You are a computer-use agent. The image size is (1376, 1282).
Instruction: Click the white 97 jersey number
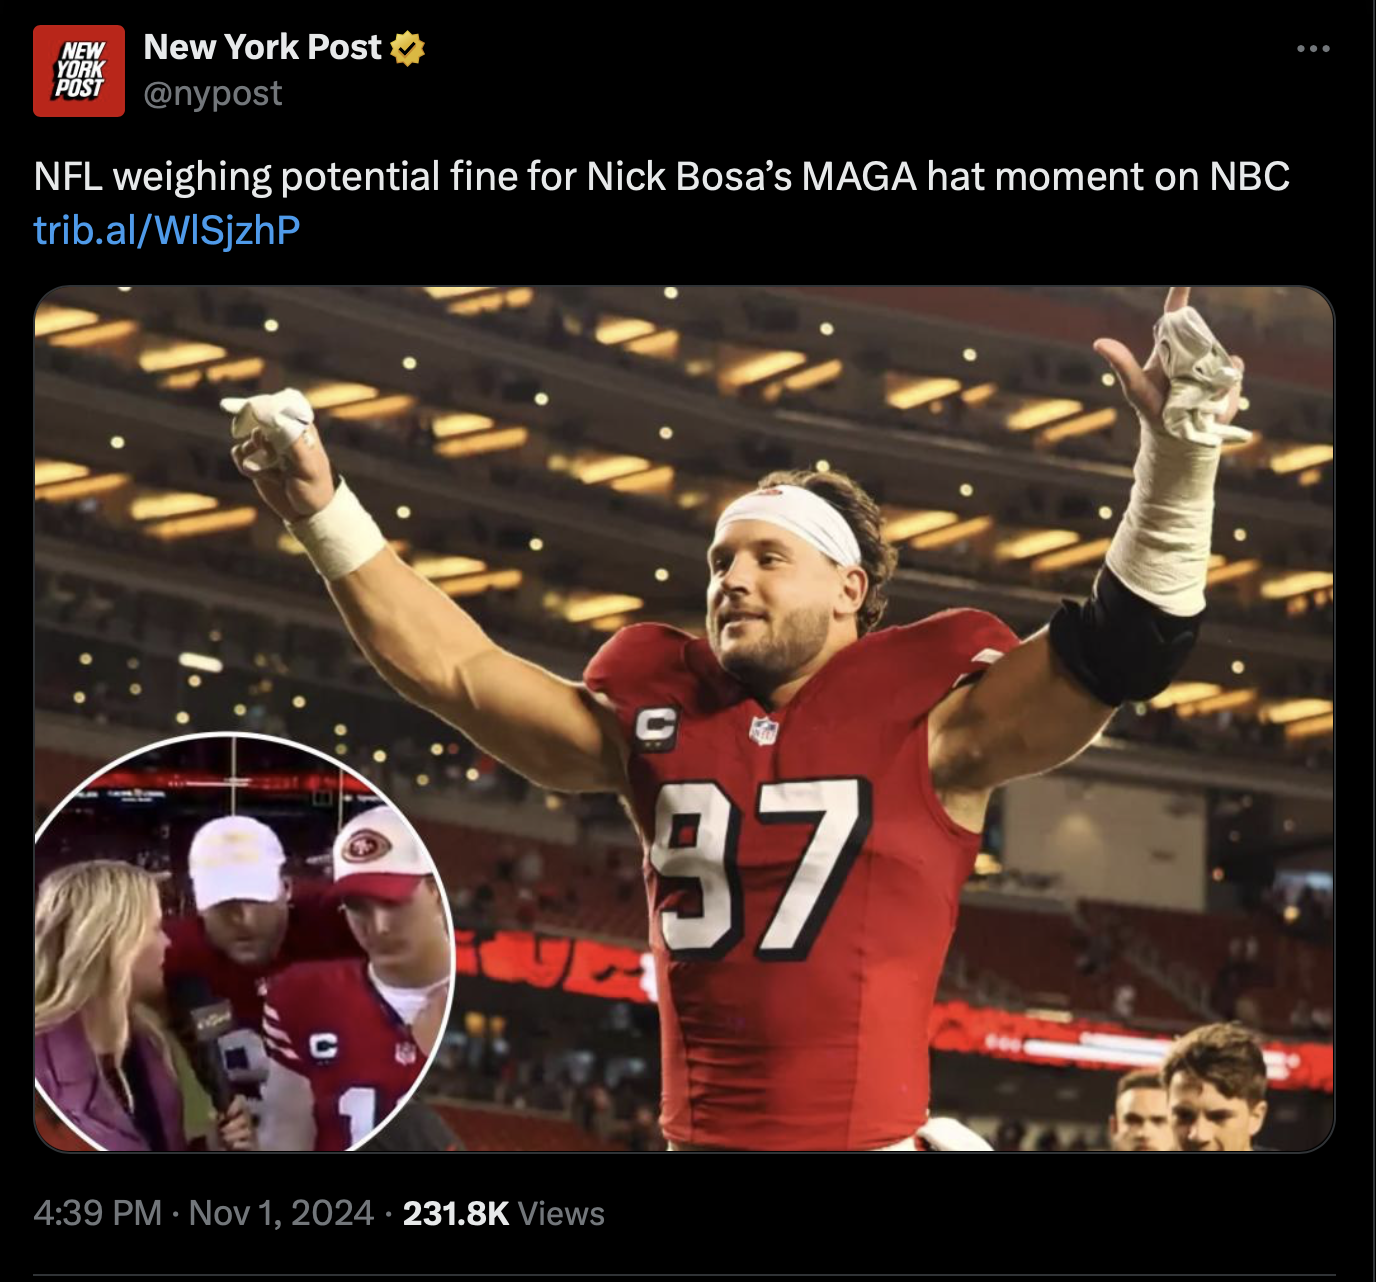pyautogui.click(x=755, y=866)
